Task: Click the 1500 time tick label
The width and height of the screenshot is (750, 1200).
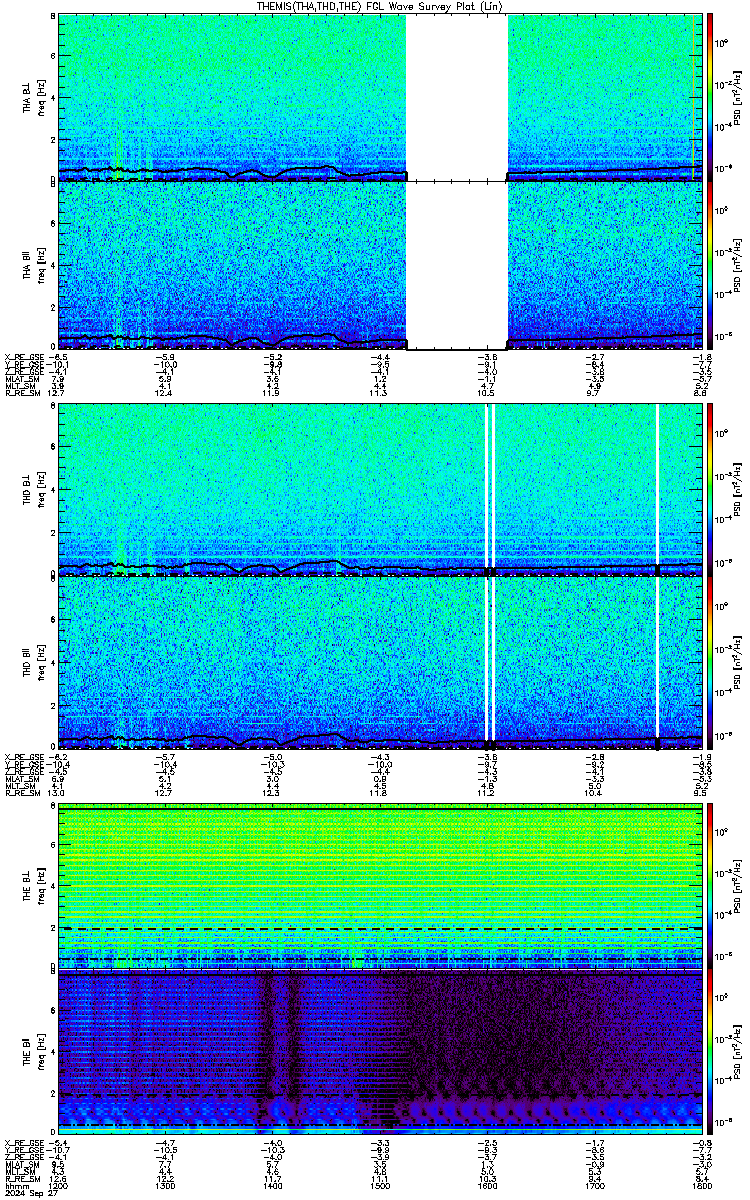Action: click(x=380, y=1186)
